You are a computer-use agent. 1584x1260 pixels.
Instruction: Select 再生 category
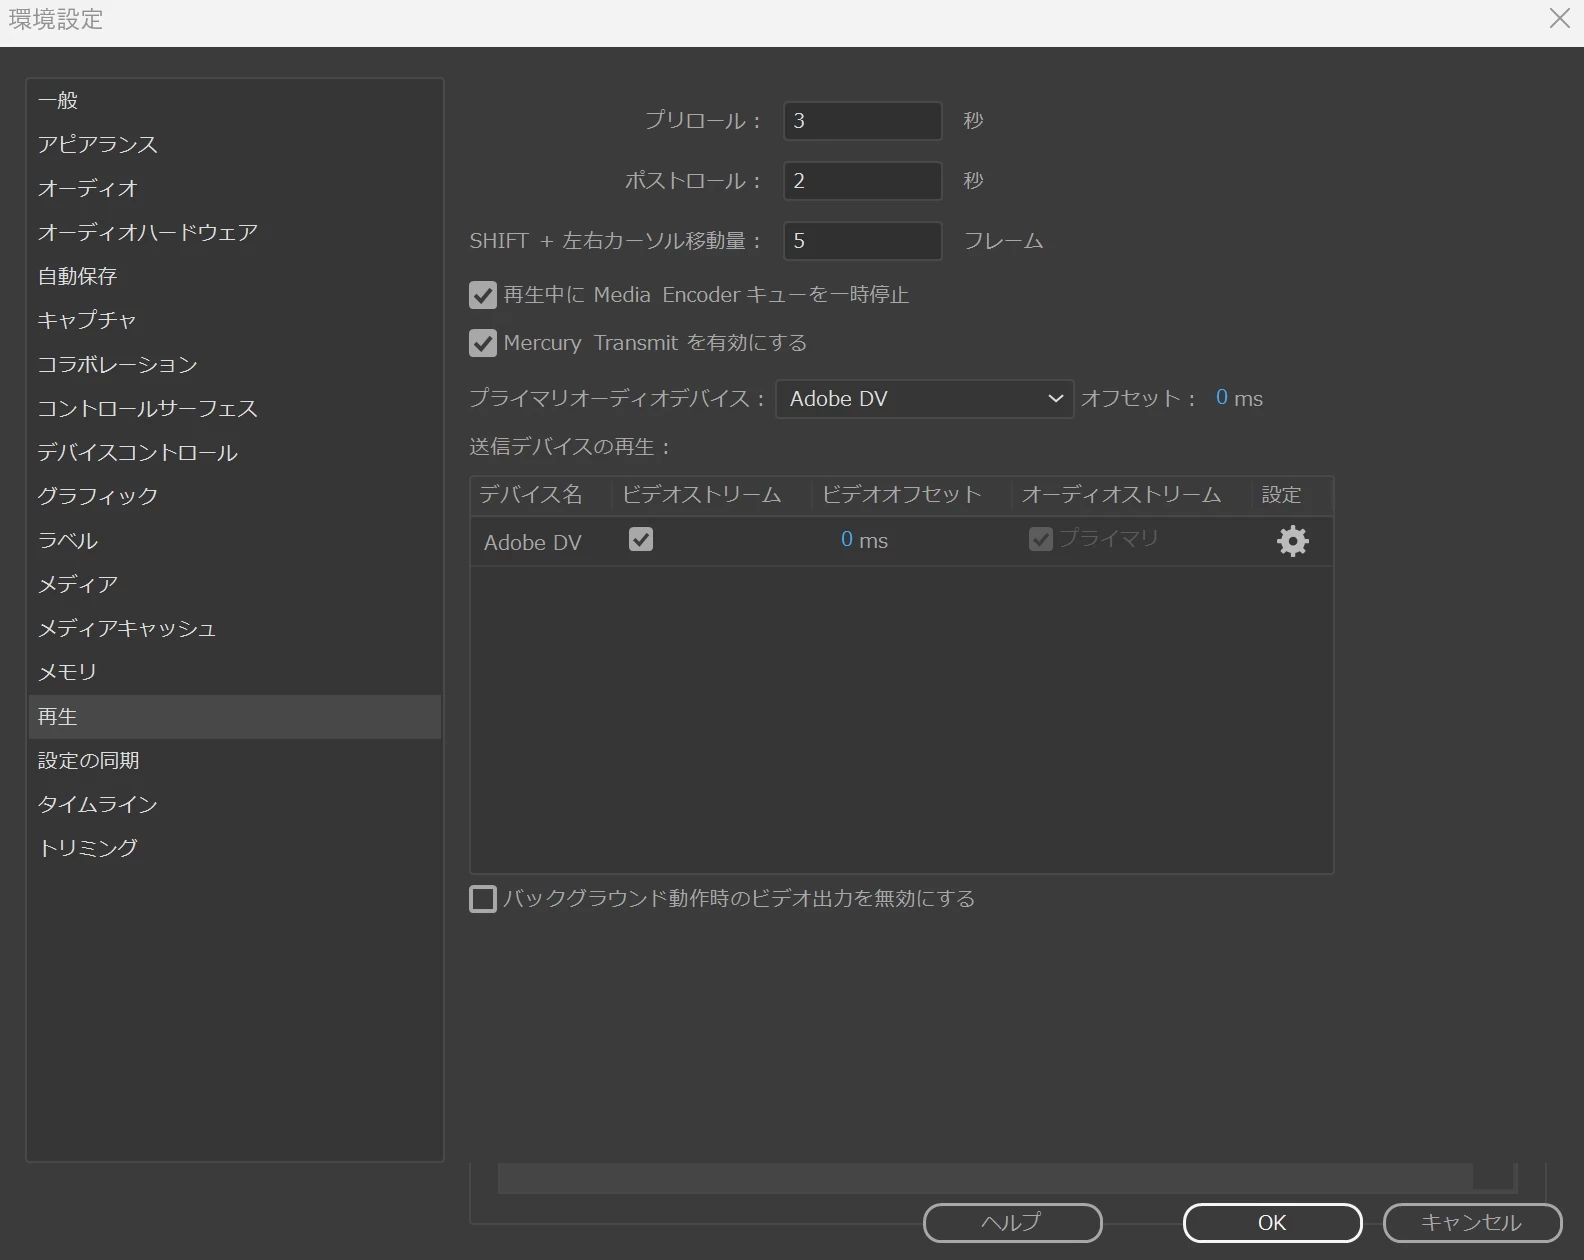234,717
